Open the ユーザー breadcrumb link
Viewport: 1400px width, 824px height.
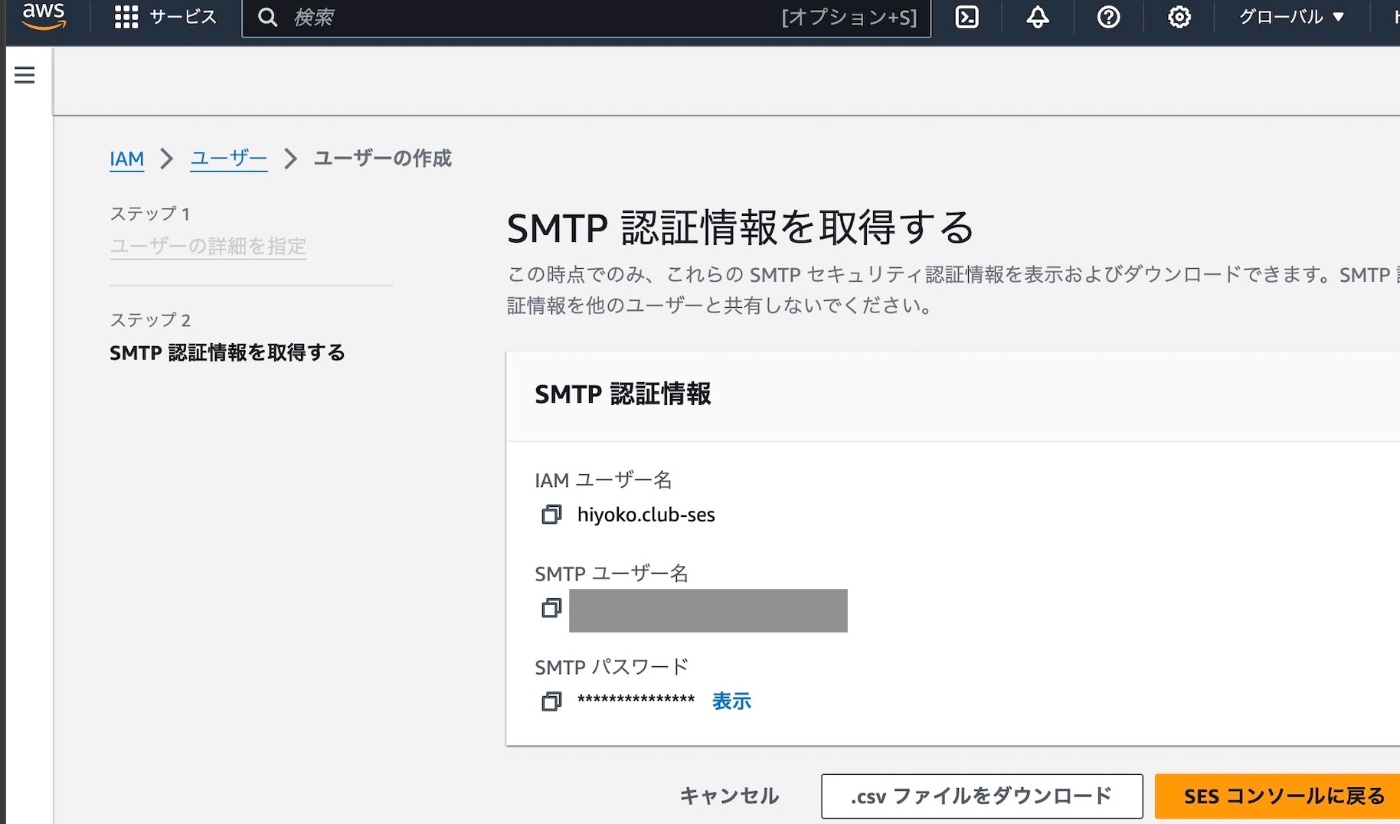point(229,159)
